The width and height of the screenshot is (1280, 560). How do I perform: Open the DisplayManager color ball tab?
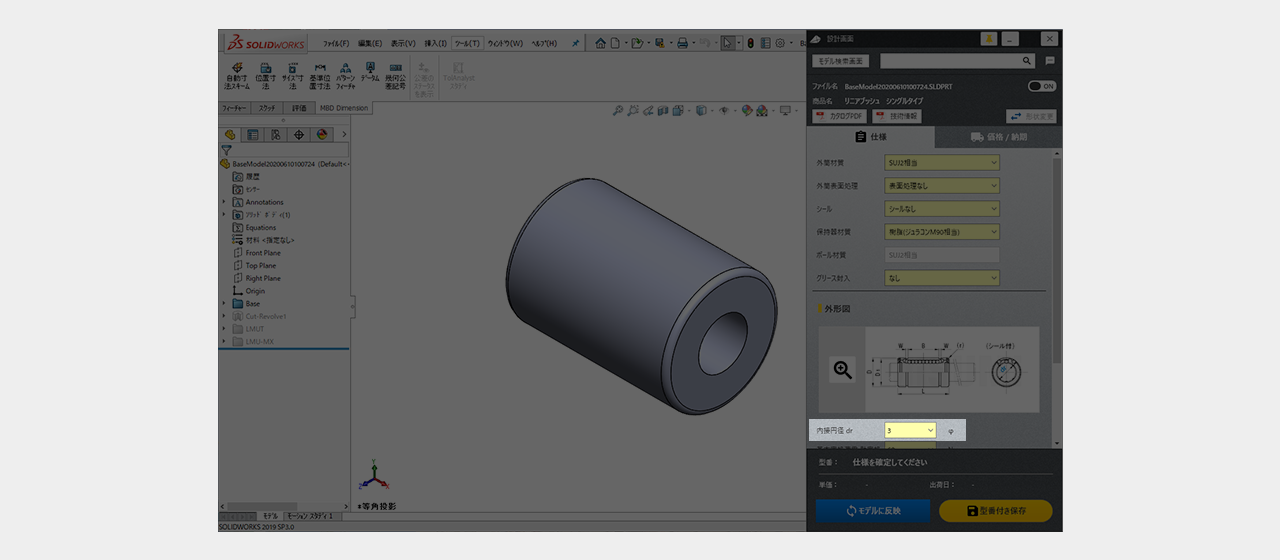(x=322, y=134)
